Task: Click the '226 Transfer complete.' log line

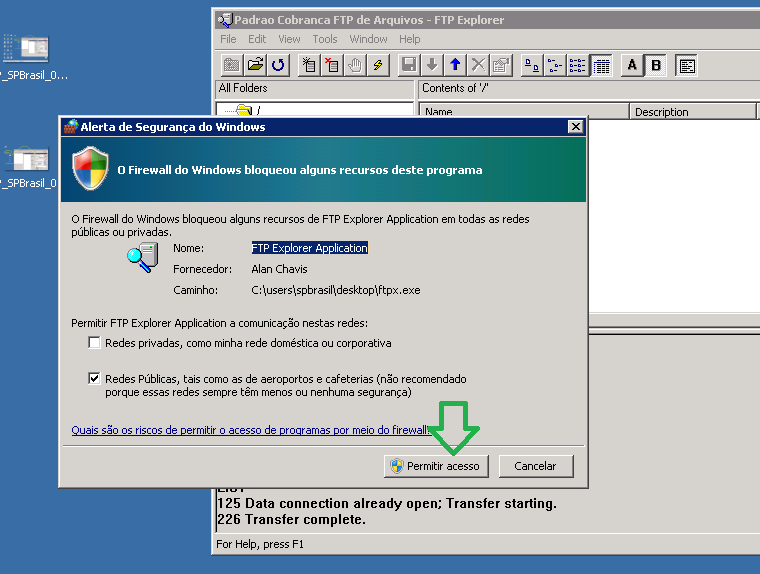Action: [291, 519]
